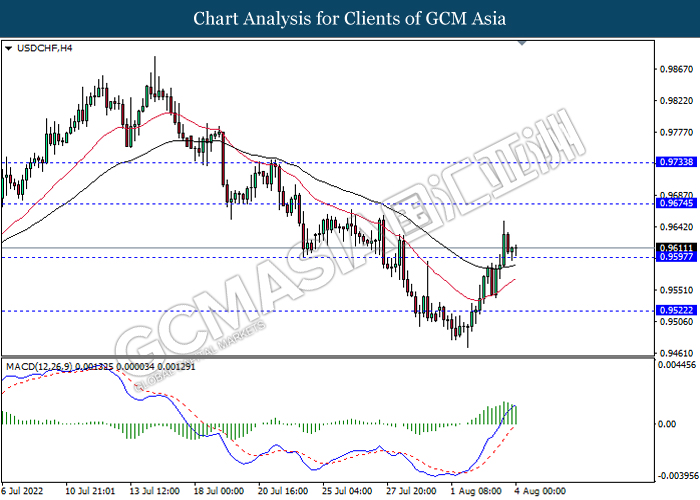Click the 0.95510 price axis value
The width and height of the screenshot is (700, 500).
676,290
